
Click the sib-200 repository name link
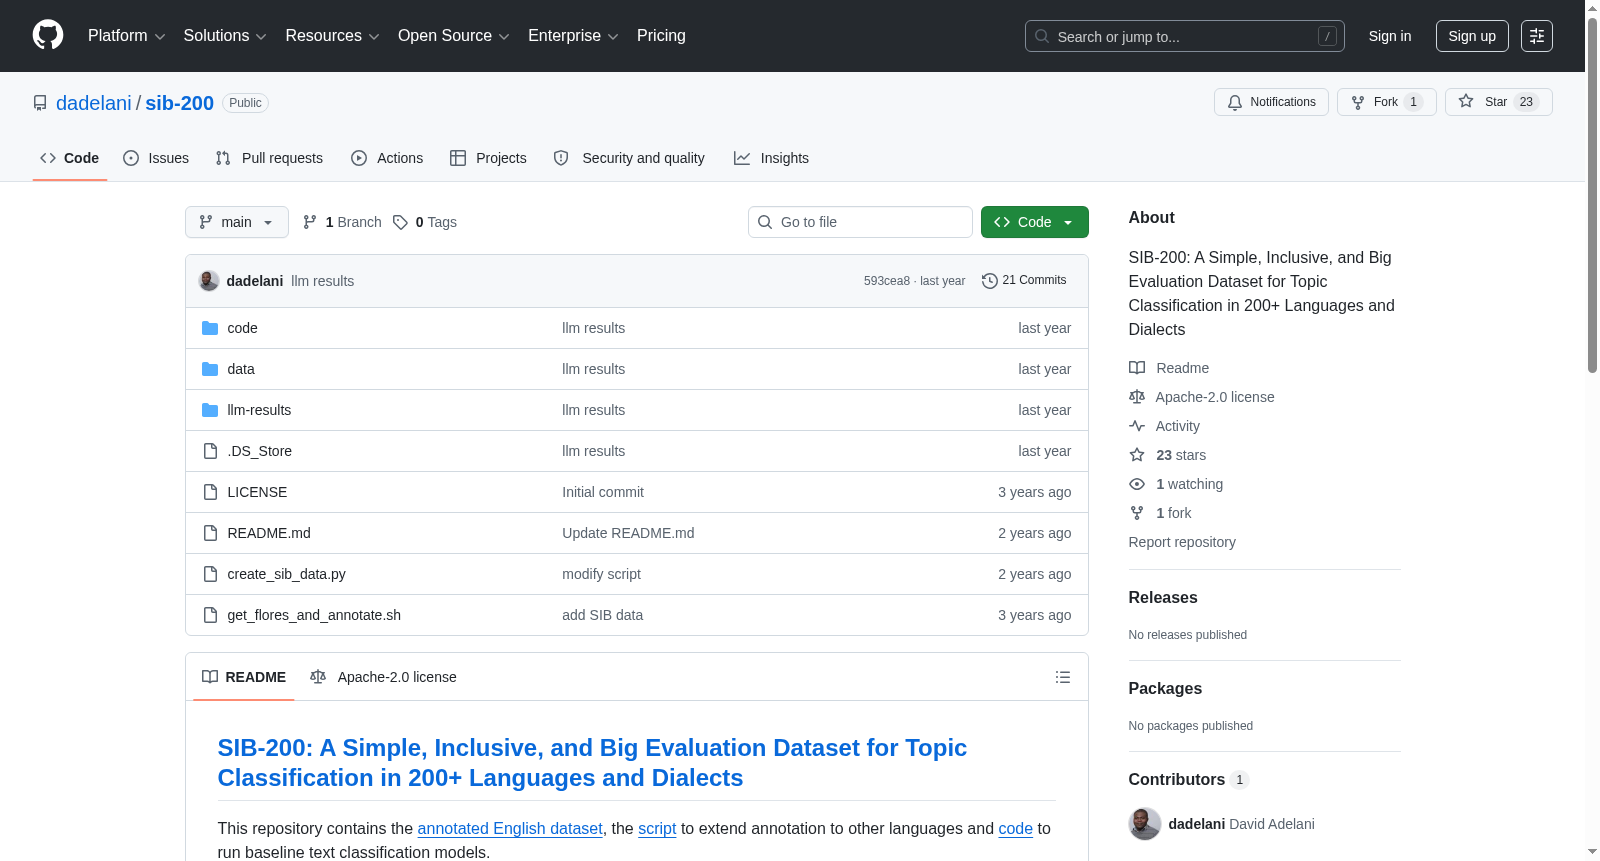tap(180, 103)
